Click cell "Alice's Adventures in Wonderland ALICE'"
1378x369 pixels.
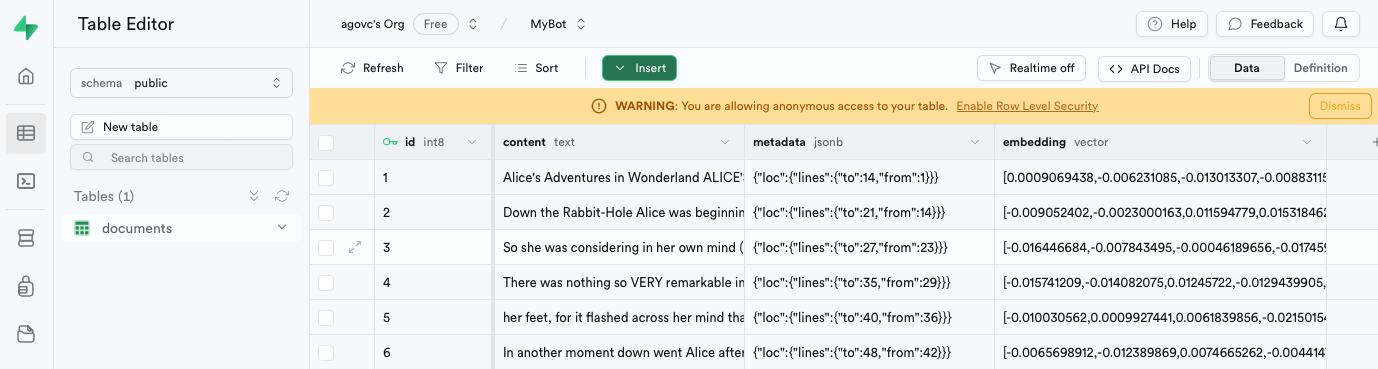(619, 177)
